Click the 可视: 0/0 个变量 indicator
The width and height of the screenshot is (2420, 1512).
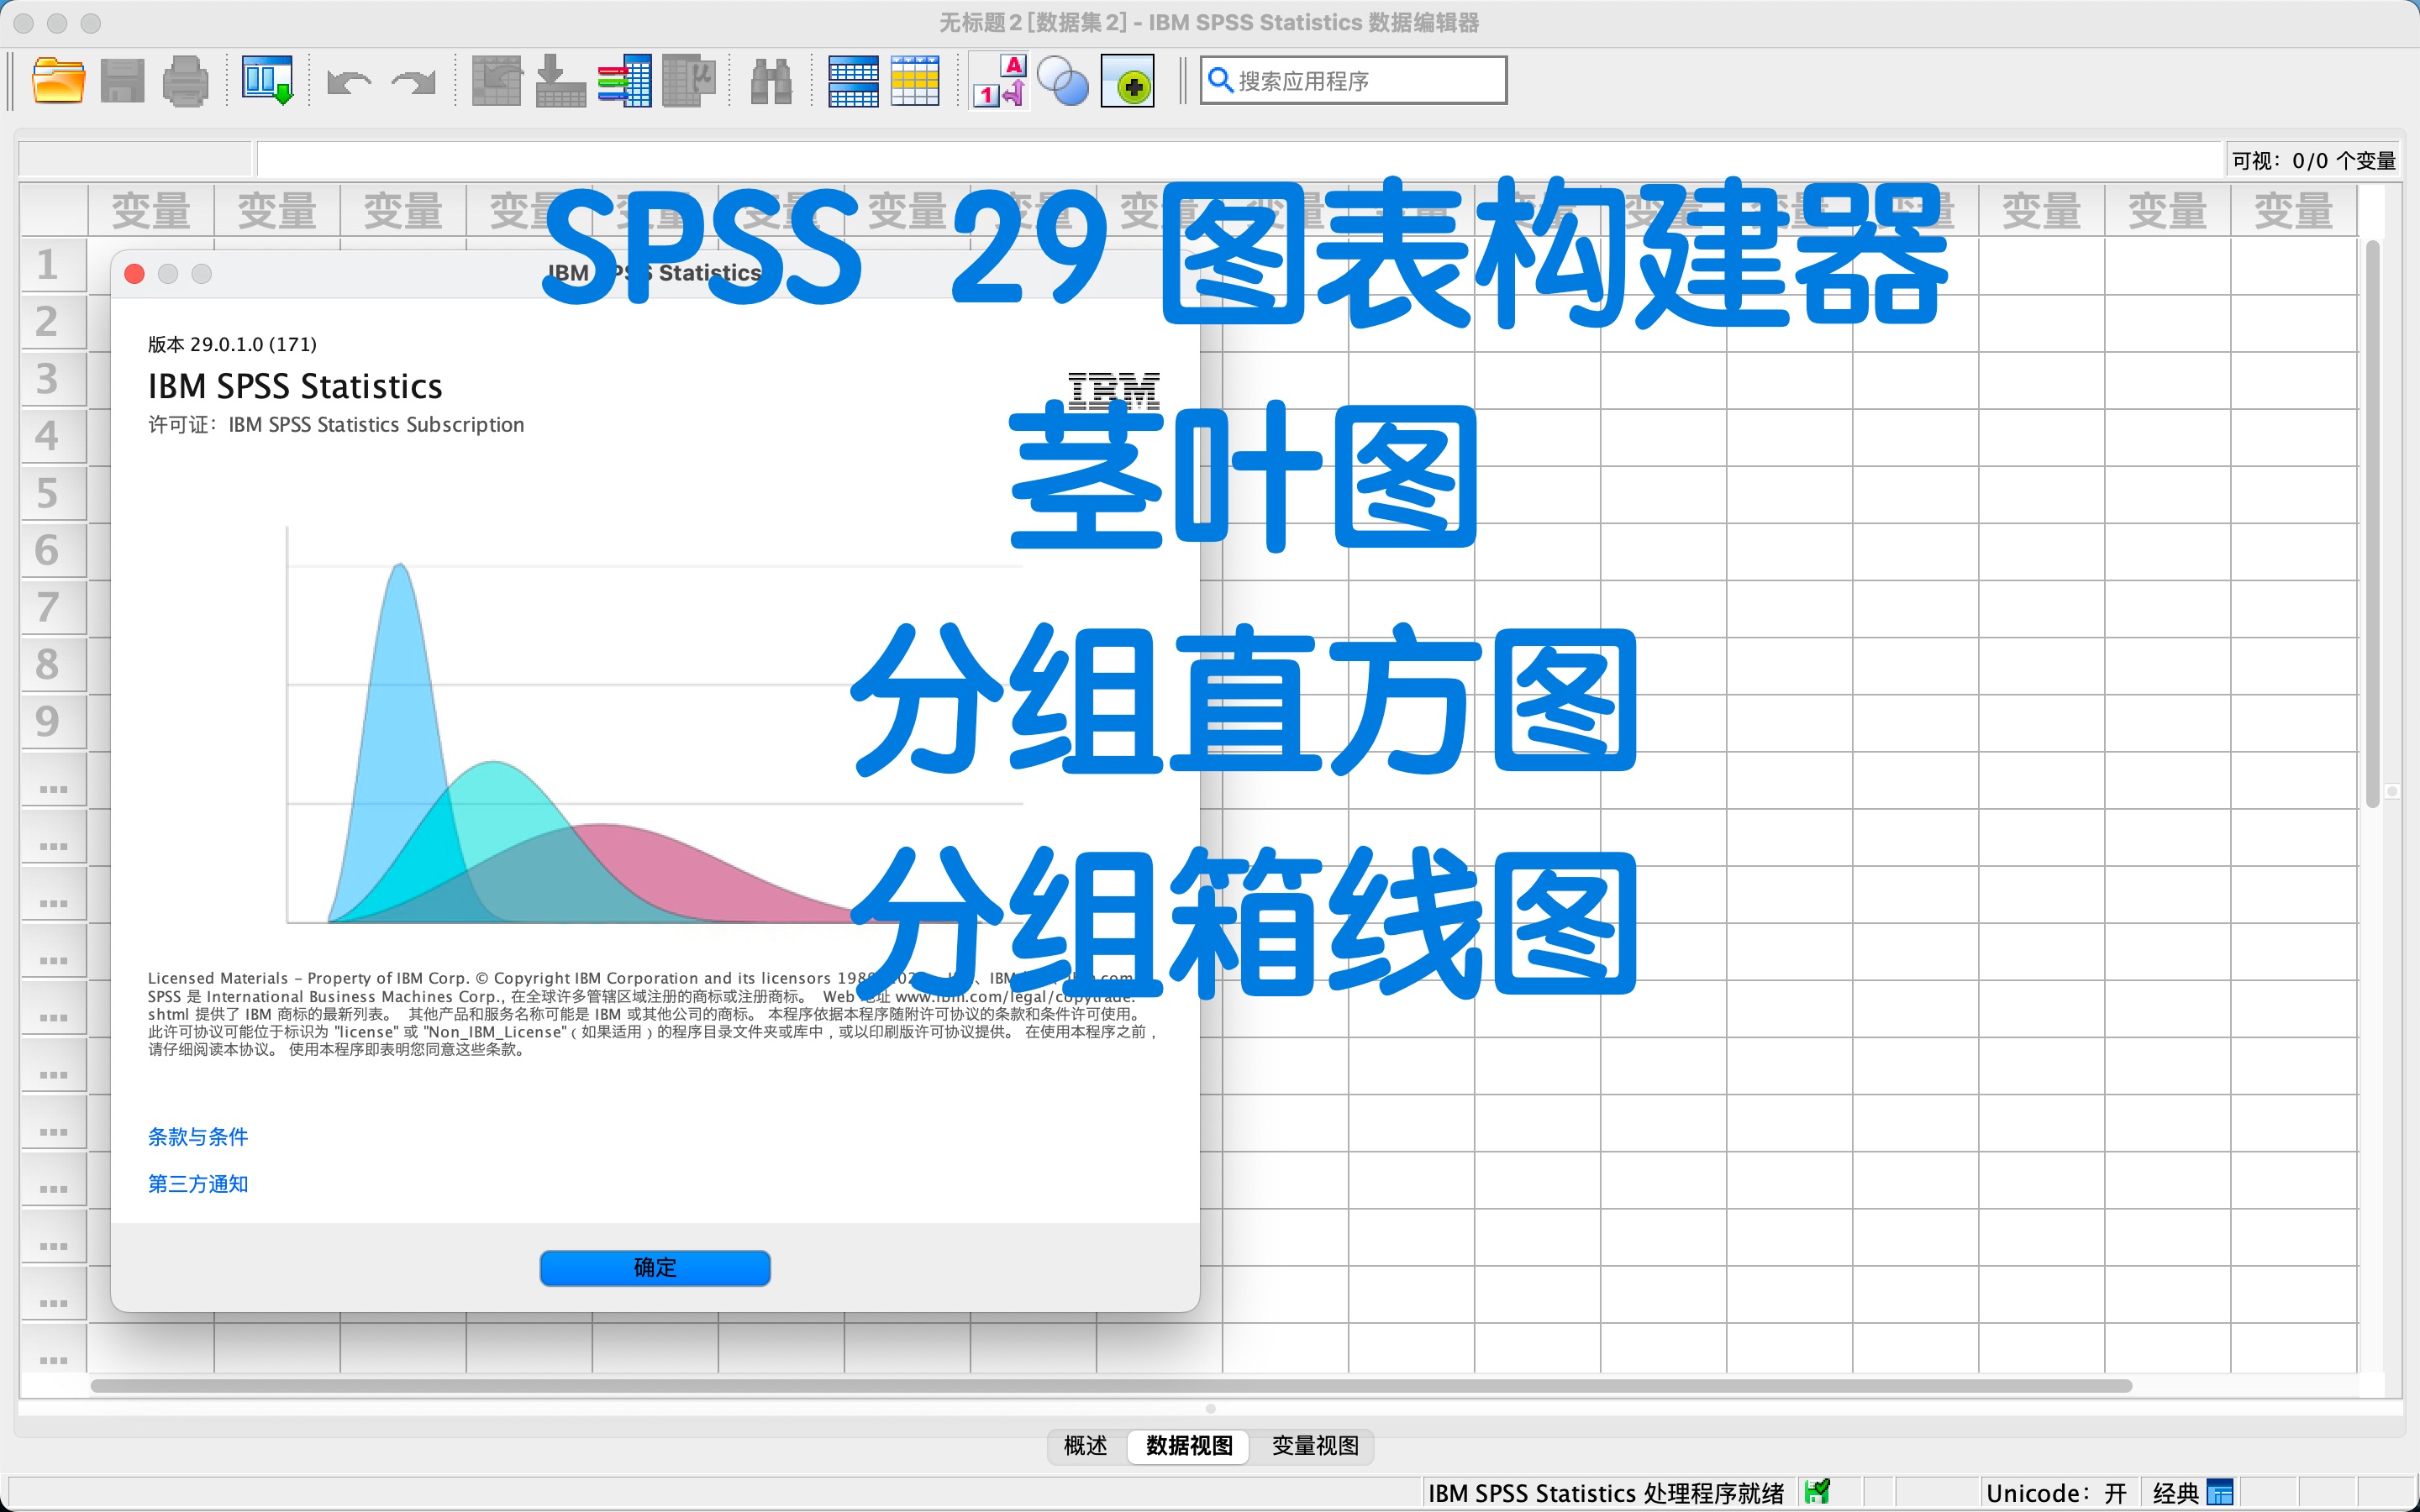point(2313,160)
